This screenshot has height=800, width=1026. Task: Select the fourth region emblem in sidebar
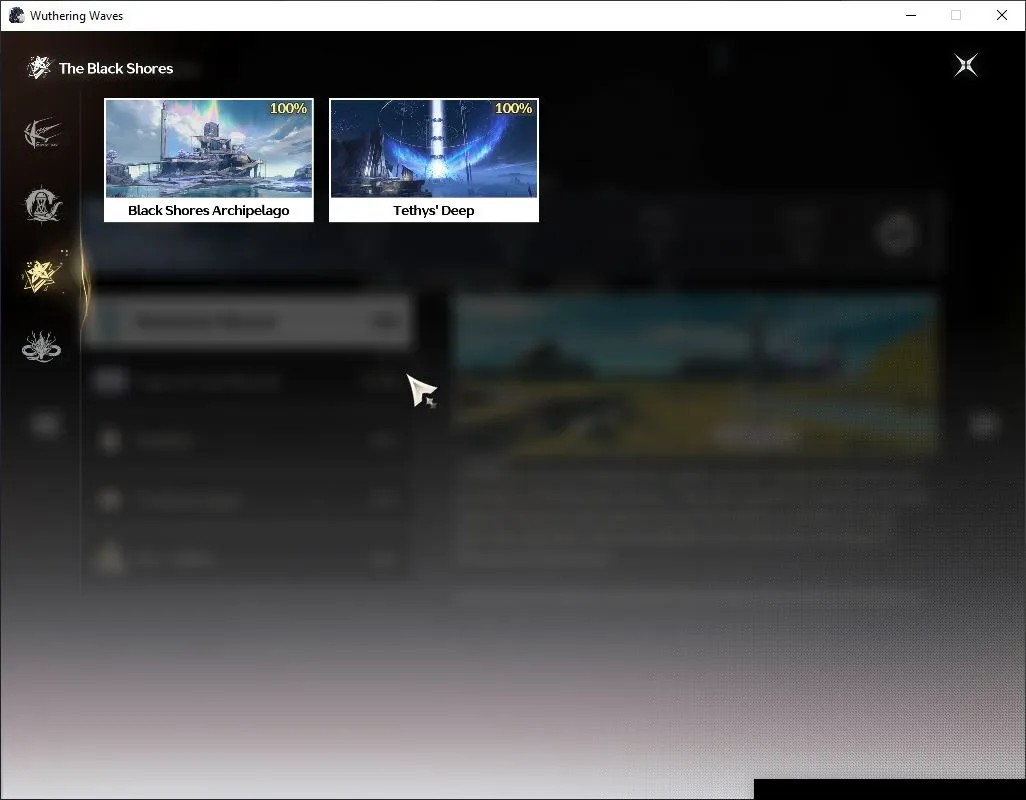41,347
